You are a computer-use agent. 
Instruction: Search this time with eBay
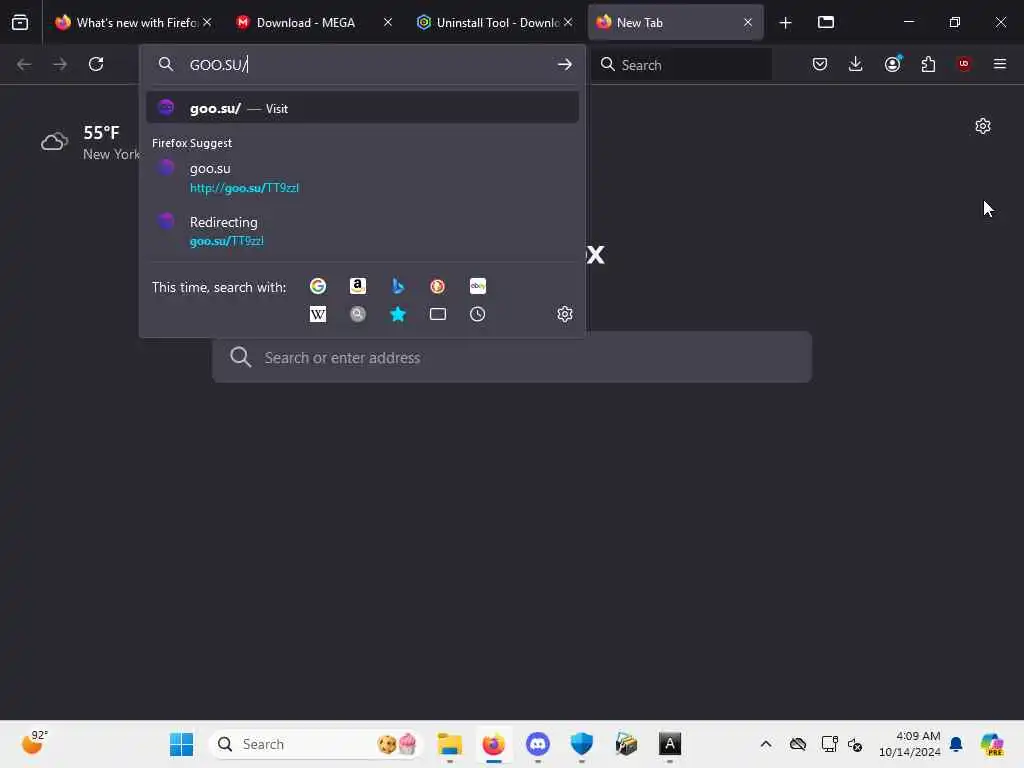pos(477,286)
